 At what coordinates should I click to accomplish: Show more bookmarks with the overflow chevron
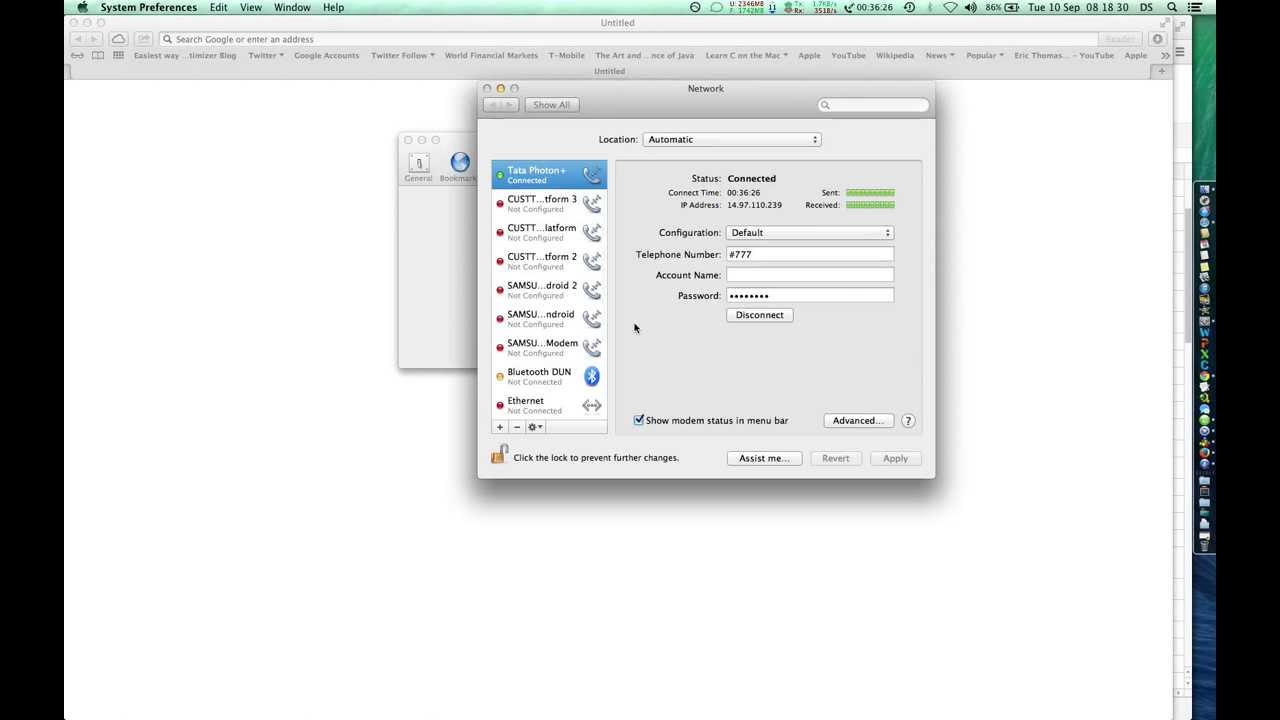[x=1165, y=56]
